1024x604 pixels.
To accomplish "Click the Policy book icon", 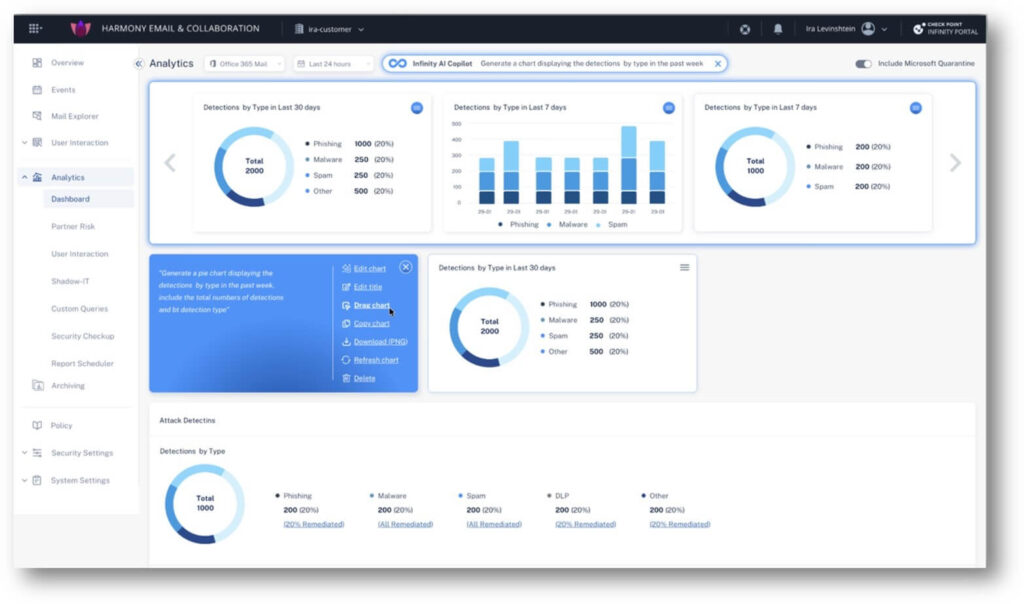I will coord(37,426).
